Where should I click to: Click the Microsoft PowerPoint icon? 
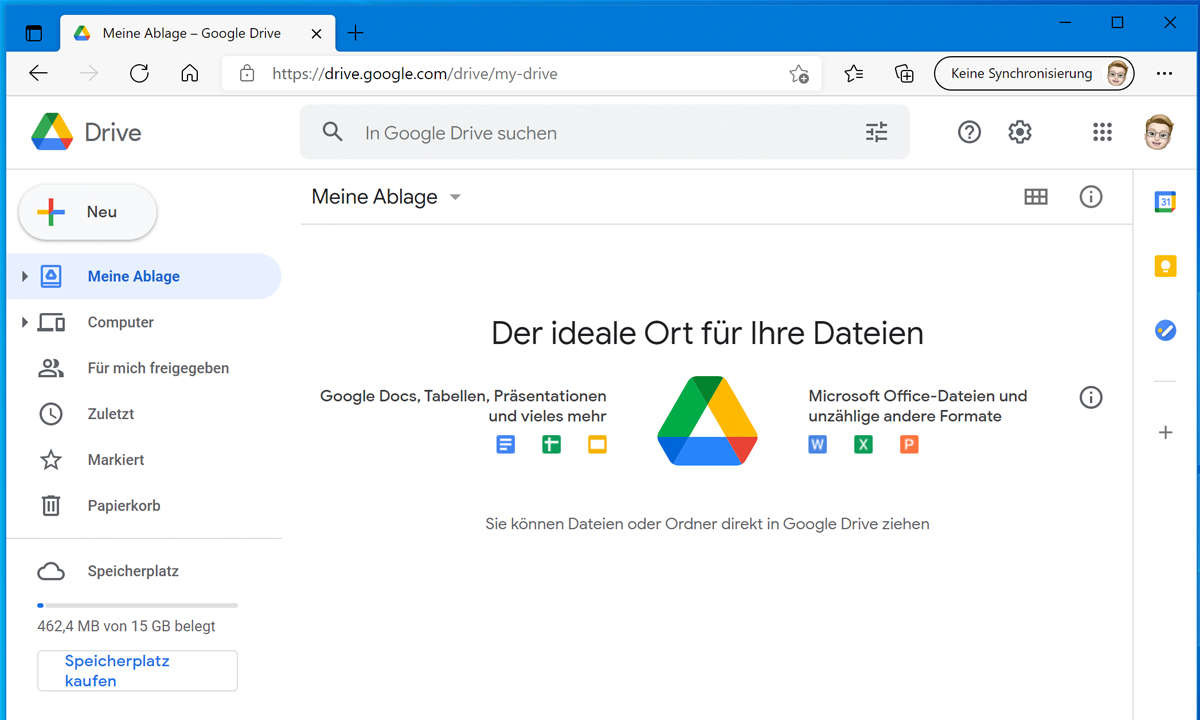(909, 445)
